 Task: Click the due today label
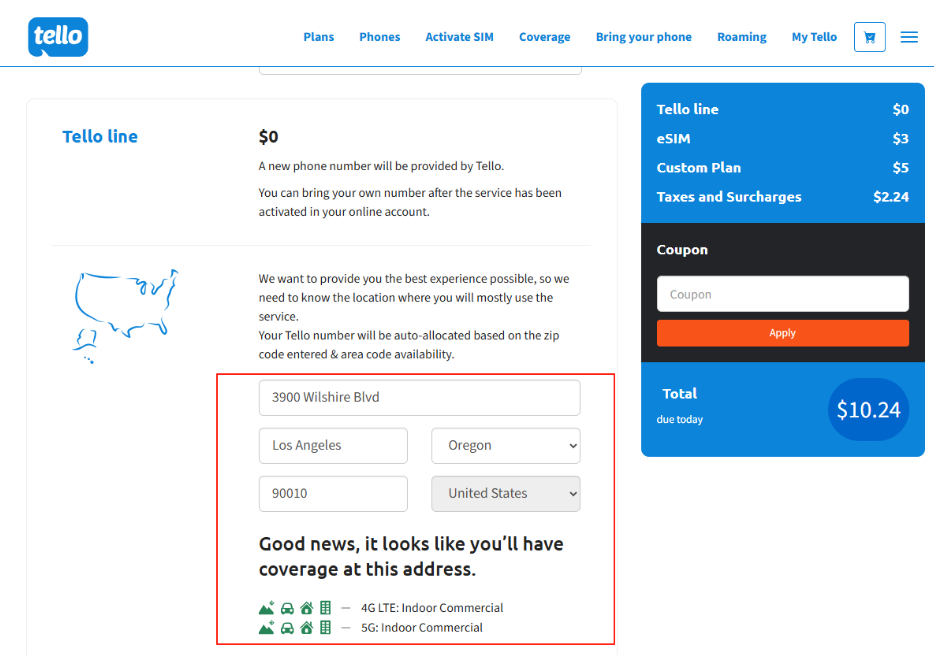(680, 419)
